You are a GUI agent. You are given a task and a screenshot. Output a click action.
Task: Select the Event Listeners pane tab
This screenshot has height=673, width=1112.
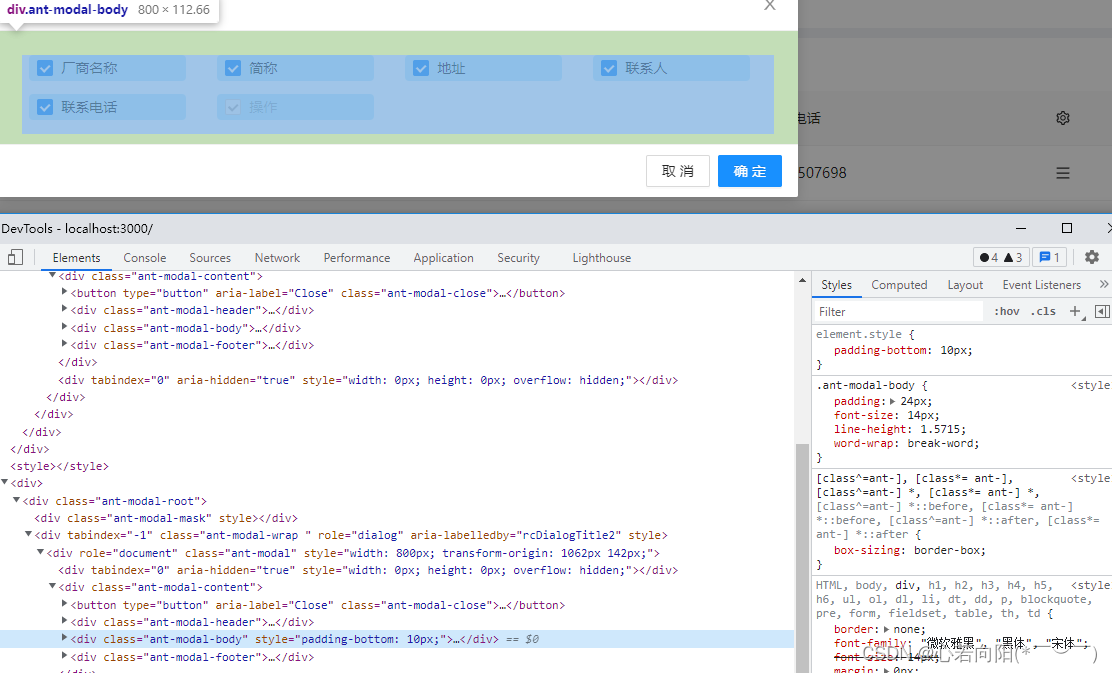(1042, 284)
